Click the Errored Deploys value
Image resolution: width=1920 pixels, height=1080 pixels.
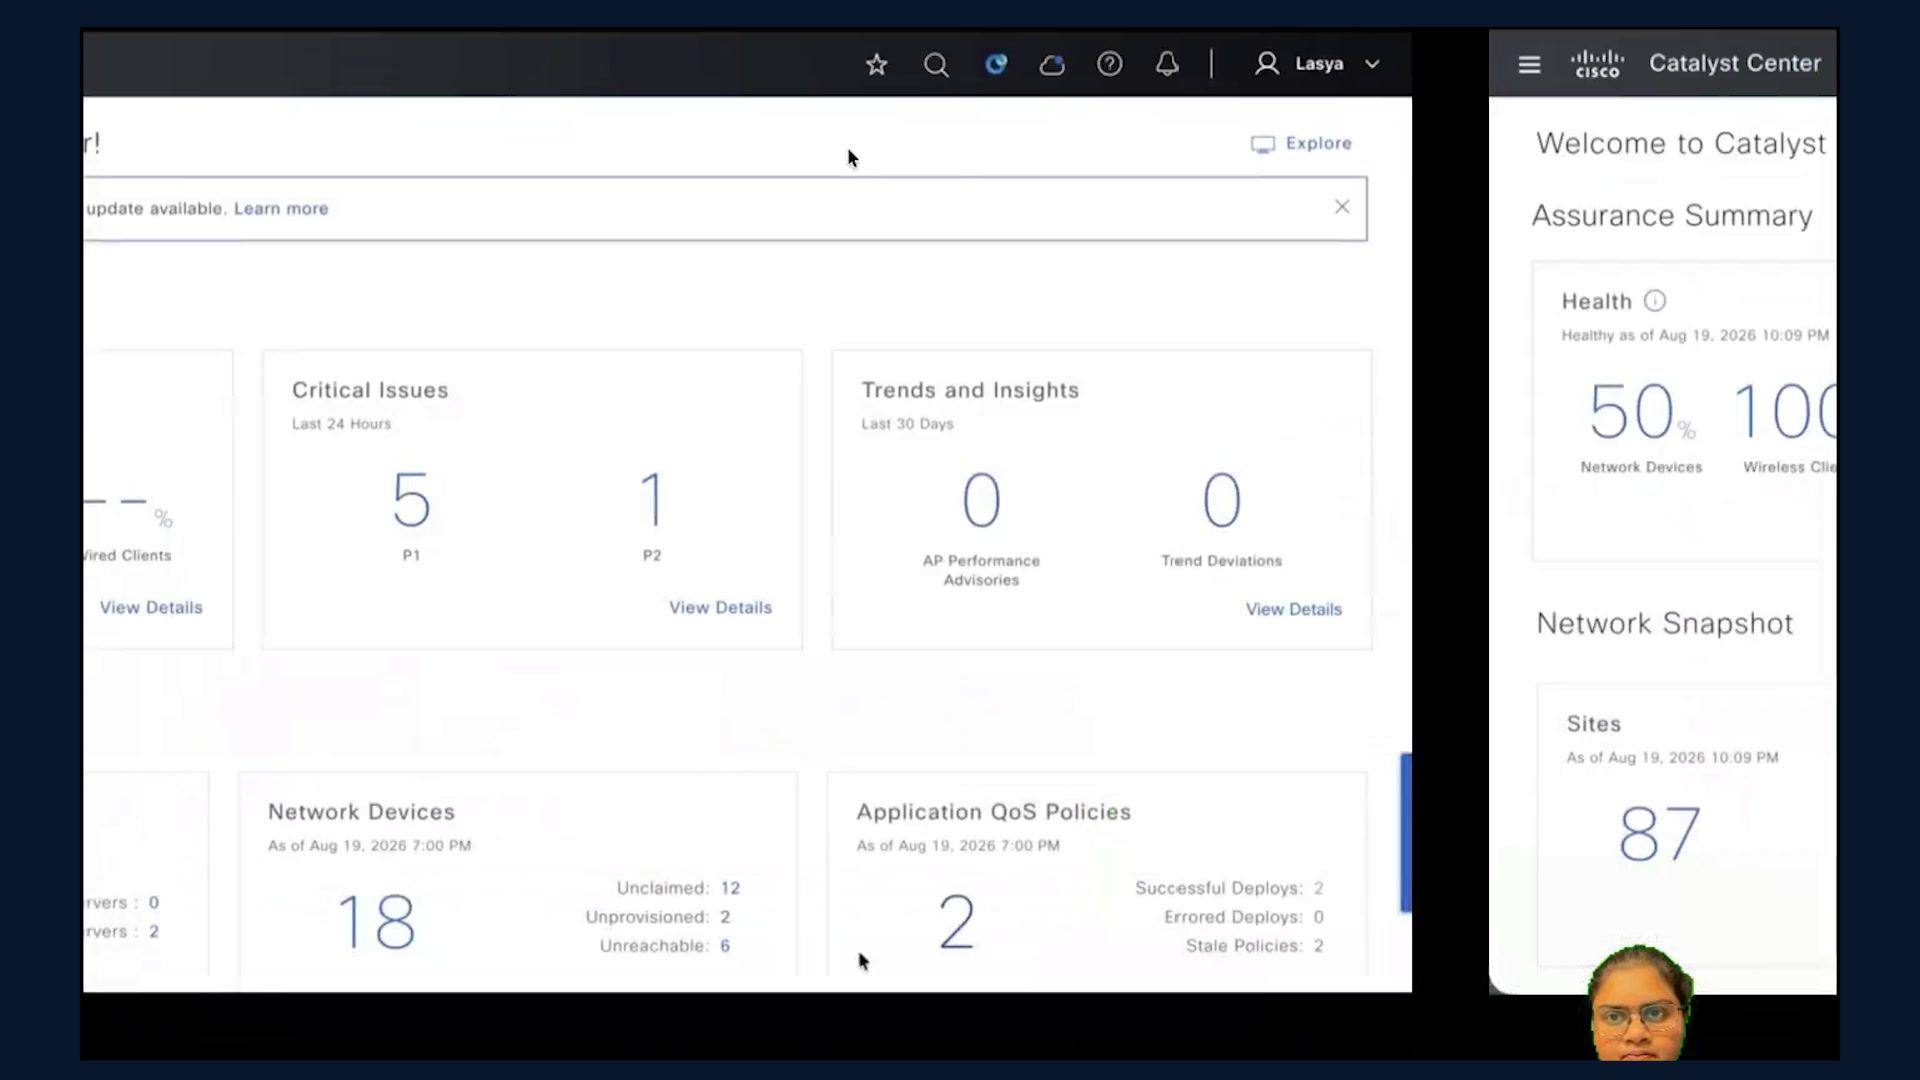[1319, 917]
